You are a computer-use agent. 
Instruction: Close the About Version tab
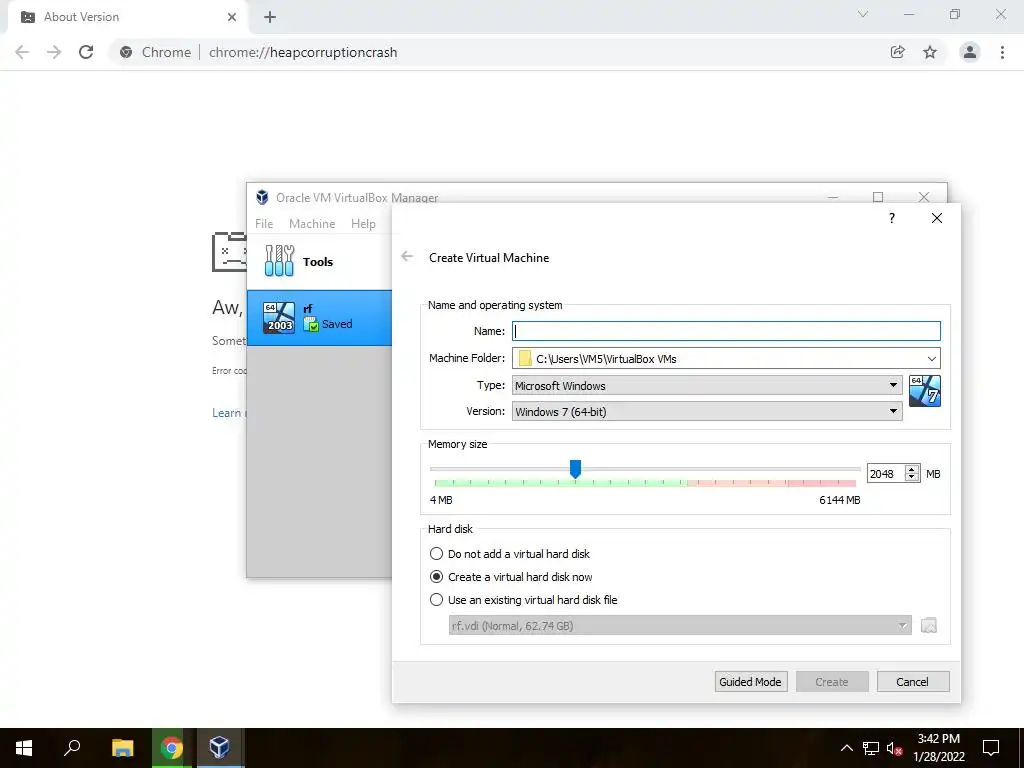click(232, 17)
